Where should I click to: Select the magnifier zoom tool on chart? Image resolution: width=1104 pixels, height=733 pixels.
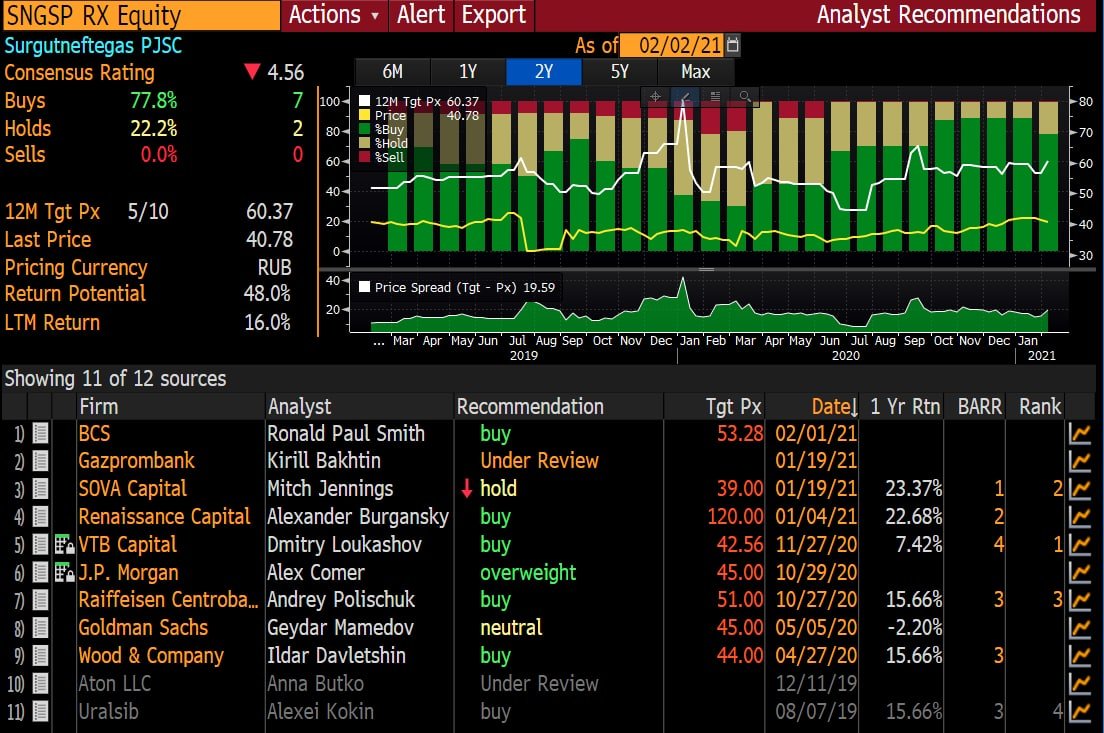coord(745,96)
